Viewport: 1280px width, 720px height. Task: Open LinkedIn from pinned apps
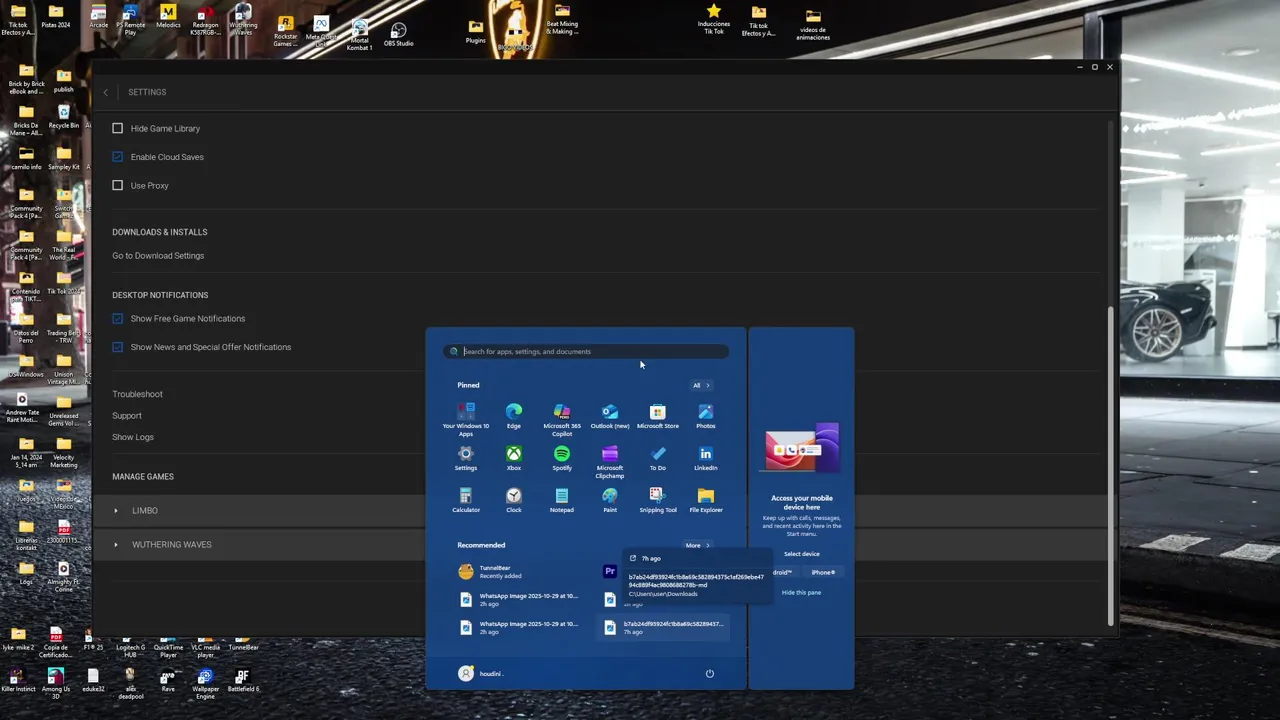click(x=706, y=458)
